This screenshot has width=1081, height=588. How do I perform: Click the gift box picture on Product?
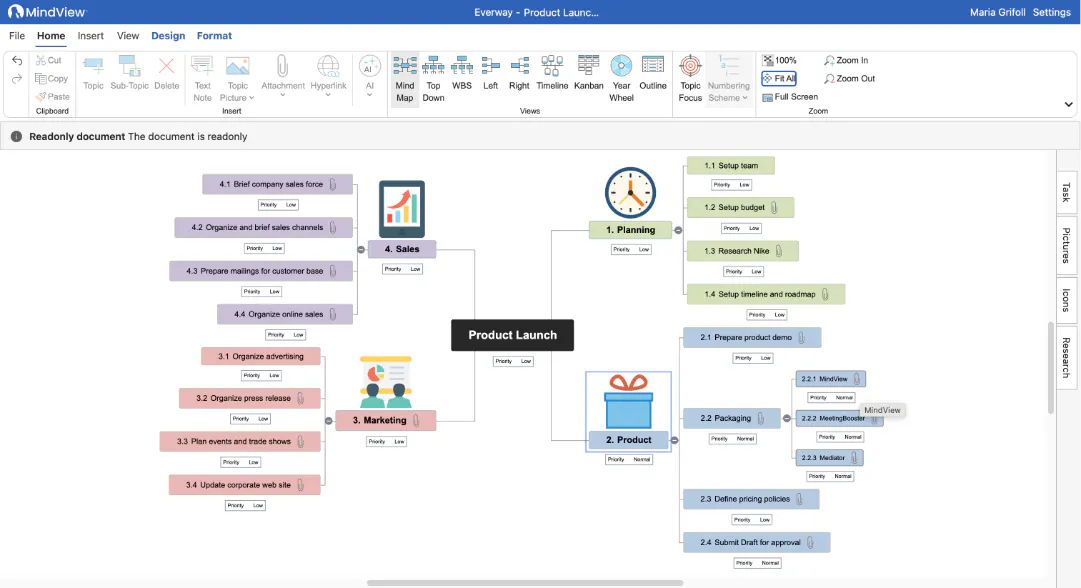[628, 402]
